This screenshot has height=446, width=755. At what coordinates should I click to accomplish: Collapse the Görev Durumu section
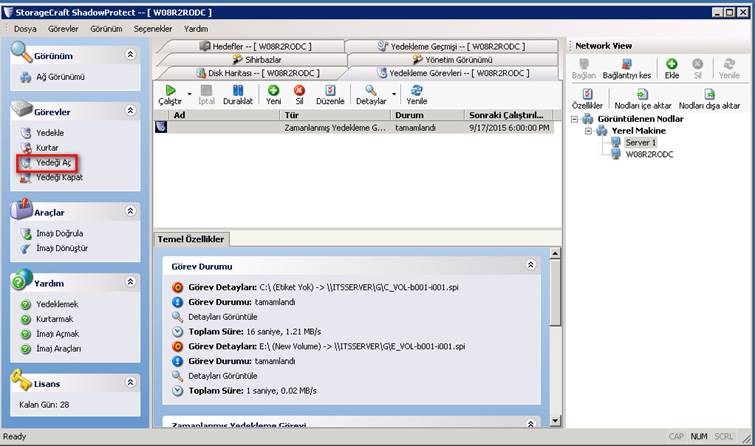(531, 265)
